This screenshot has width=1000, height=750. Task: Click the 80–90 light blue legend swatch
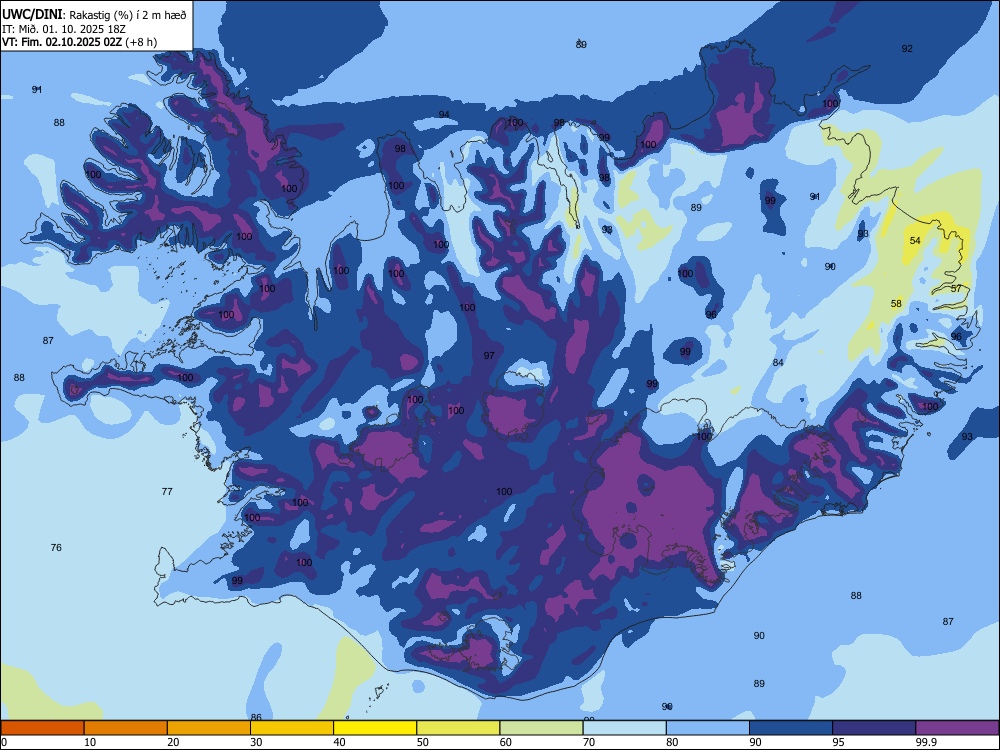tap(708, 728)
